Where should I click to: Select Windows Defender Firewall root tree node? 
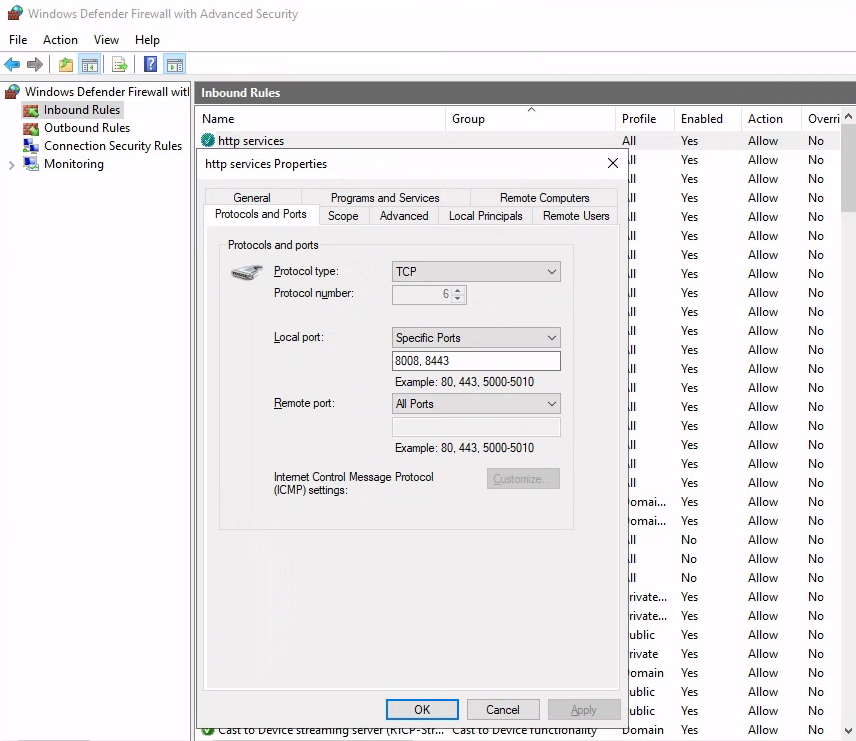coord(107,92)
